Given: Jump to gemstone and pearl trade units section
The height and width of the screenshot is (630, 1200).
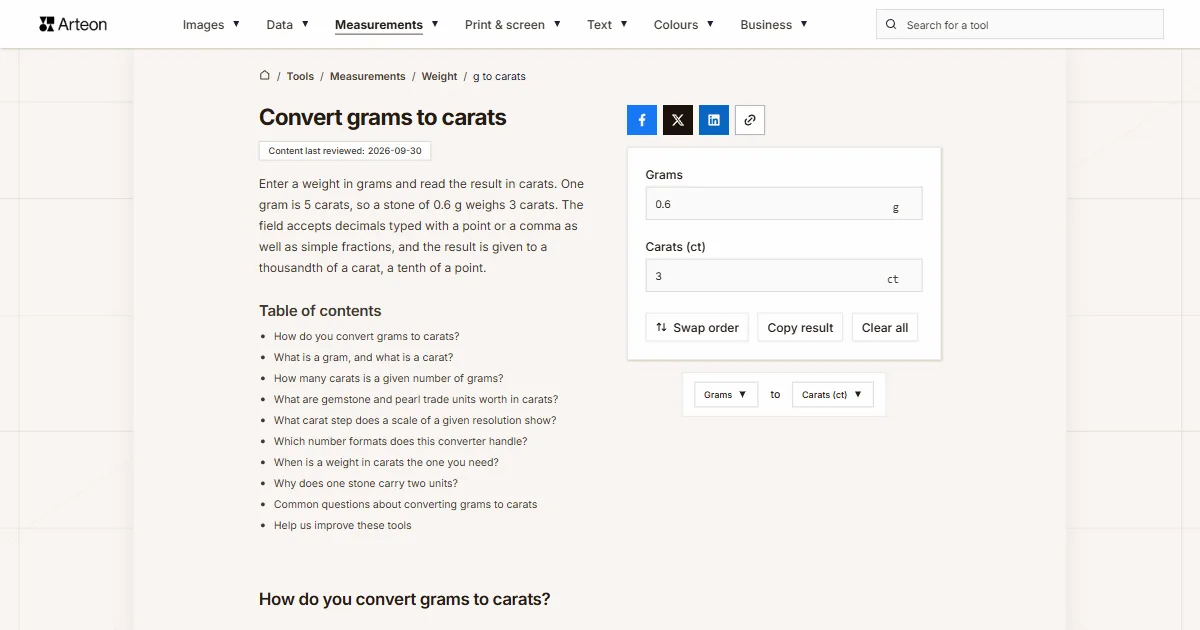Looking at the screenshot, I should 416,400.
